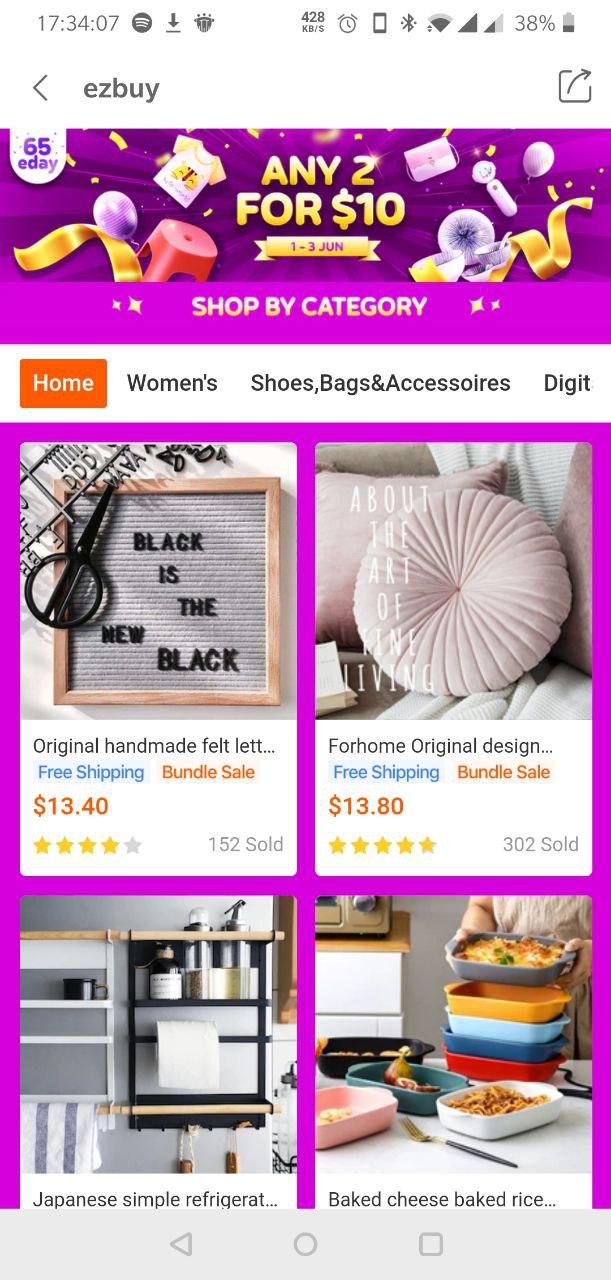
Task: Tap the back arrow next to ezbuy
Action: [x=40, y=88]
